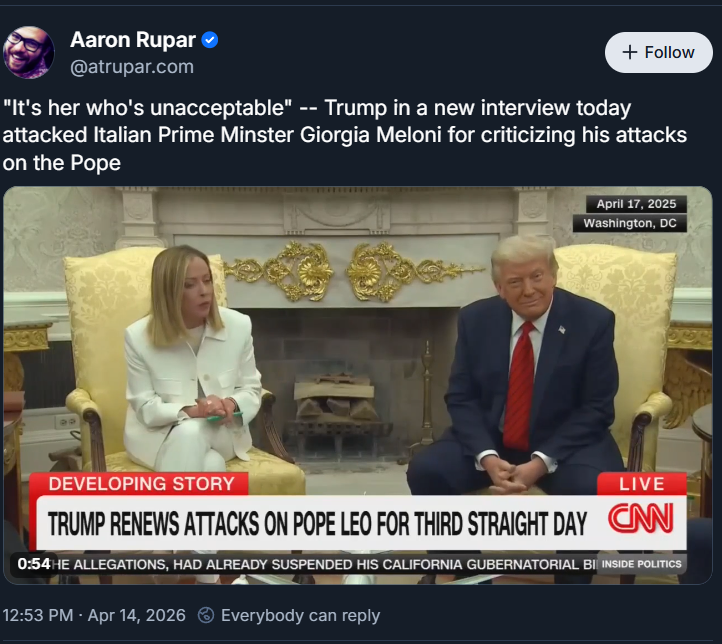Click the scrolling news ticker in video

[322, 564]
